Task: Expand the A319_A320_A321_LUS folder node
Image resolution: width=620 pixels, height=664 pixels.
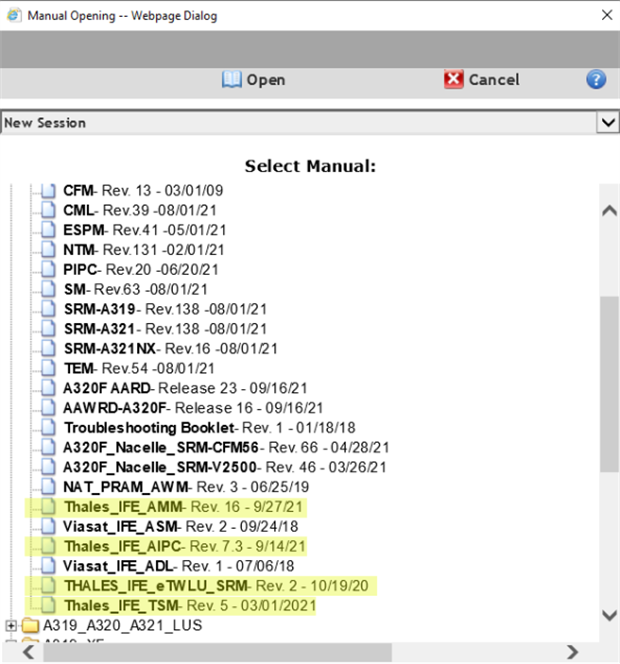Action: point(11,626)
